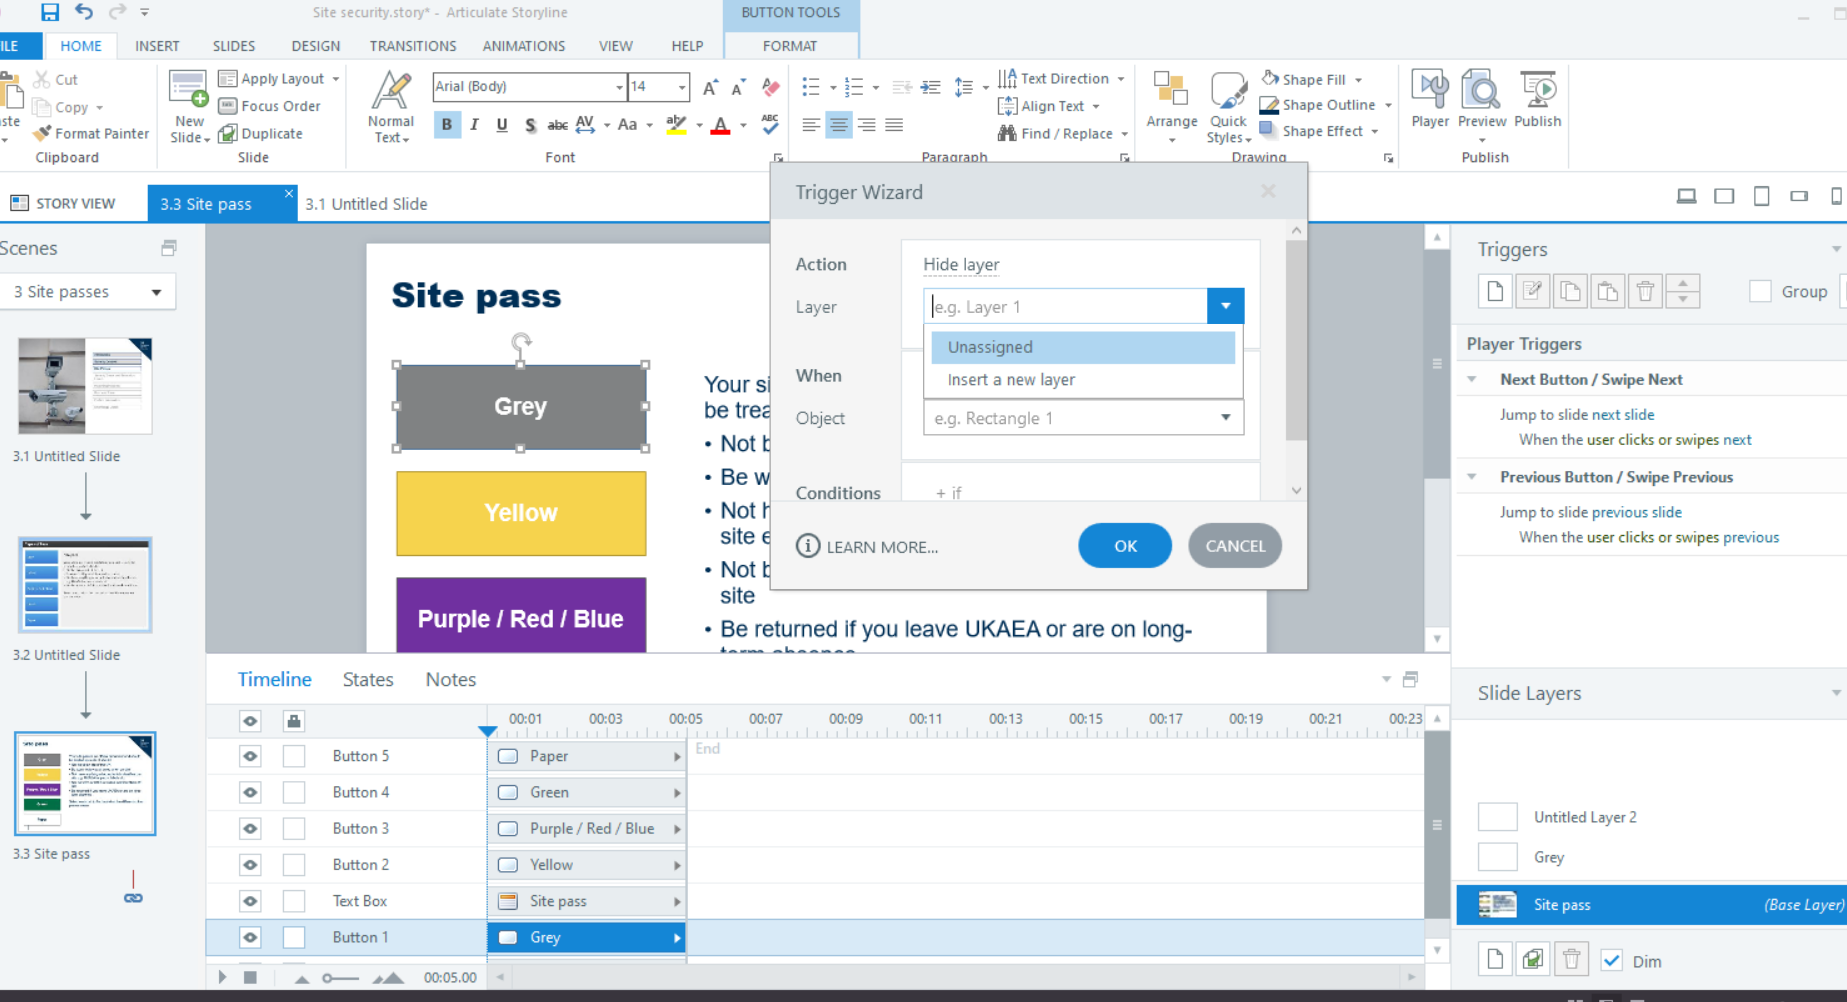Click the Hide layer action link
This screenshot has height=1002, width=1847.
coord(961,264)
